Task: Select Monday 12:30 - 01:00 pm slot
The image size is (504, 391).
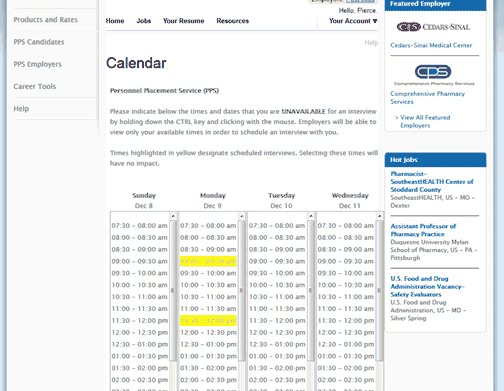Action: pos(208,344)
